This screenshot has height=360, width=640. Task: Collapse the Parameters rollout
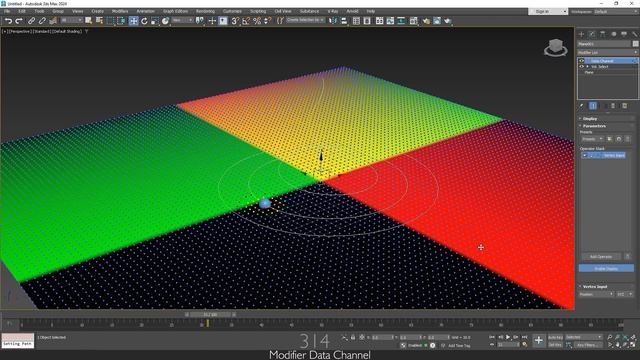point(606,126)
